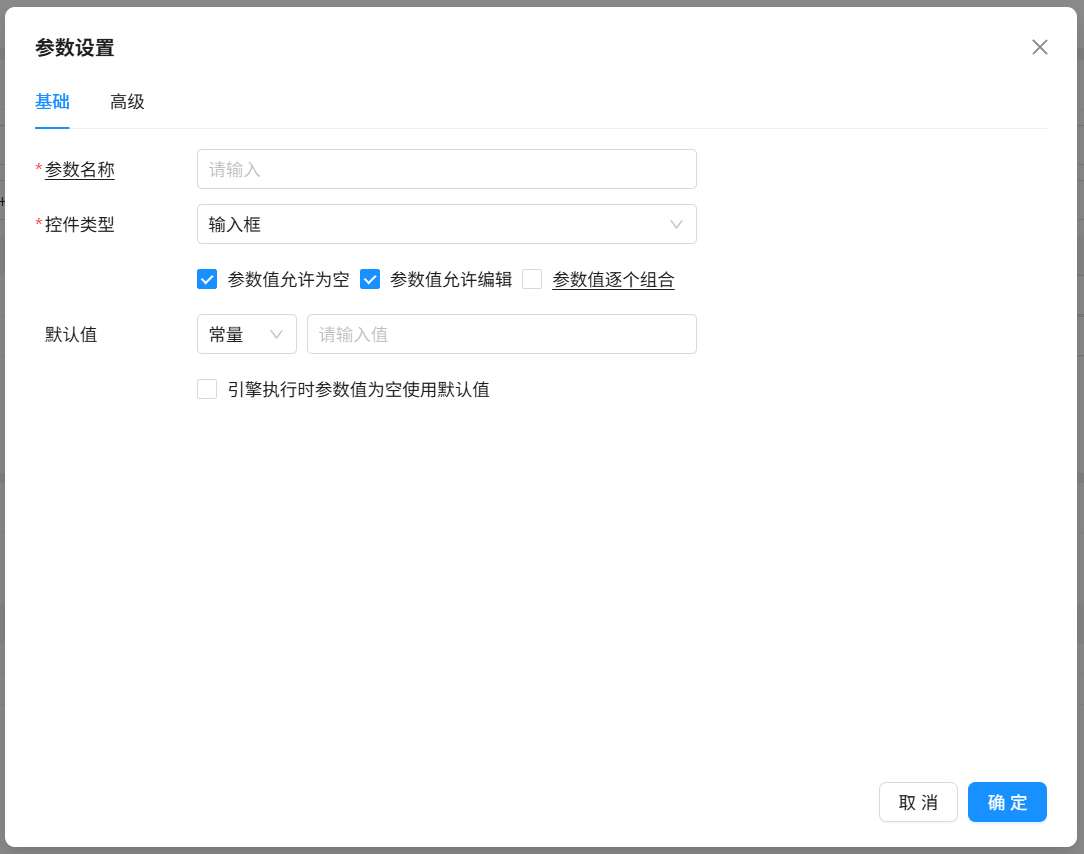Click the 参数设置 dialog title
Image resolution: width=1084 pixels, height=854 pixels.
pos(75,47)
